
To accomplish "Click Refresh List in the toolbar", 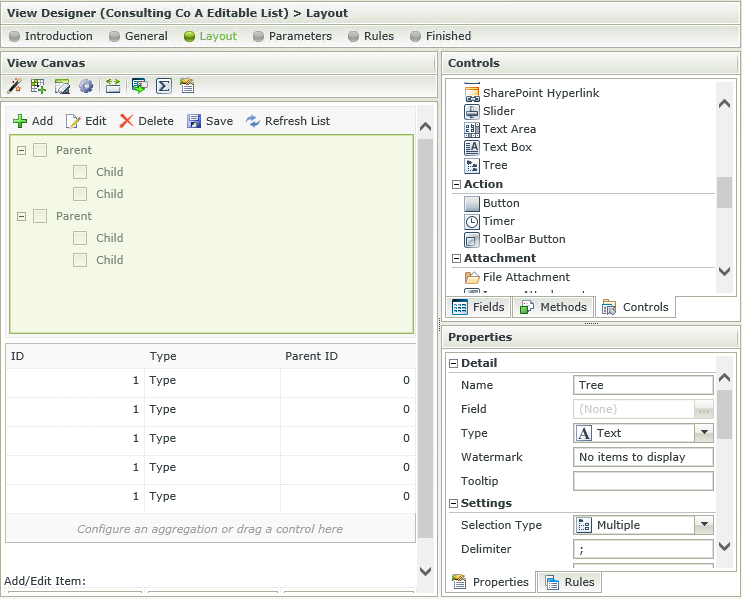I will 288,121.
